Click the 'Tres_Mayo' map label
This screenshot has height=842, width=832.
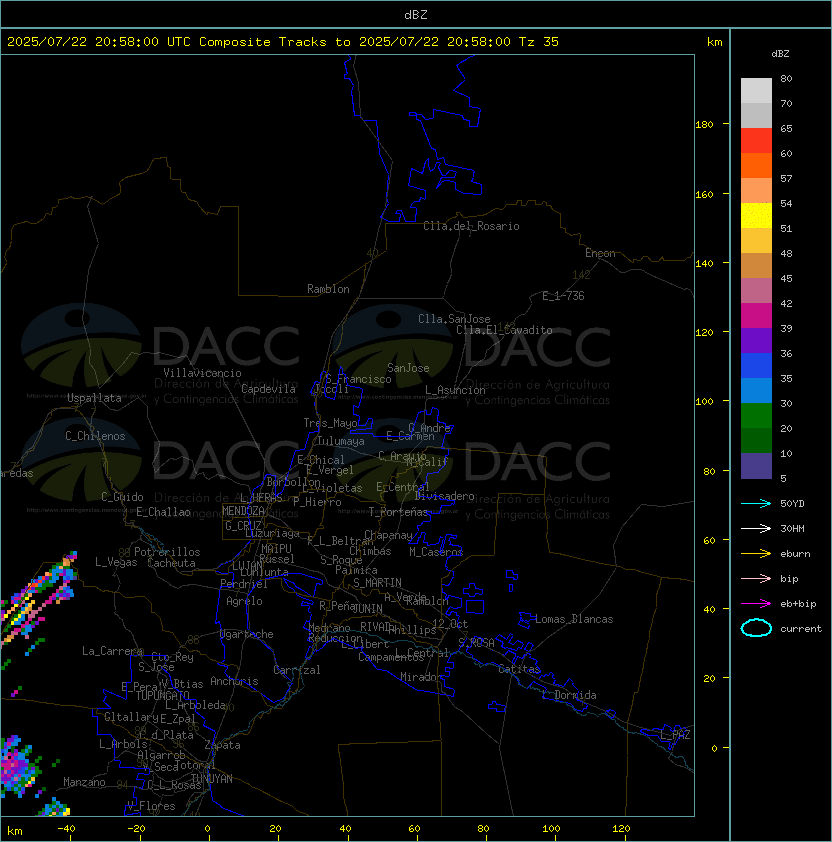pos(330,423)
